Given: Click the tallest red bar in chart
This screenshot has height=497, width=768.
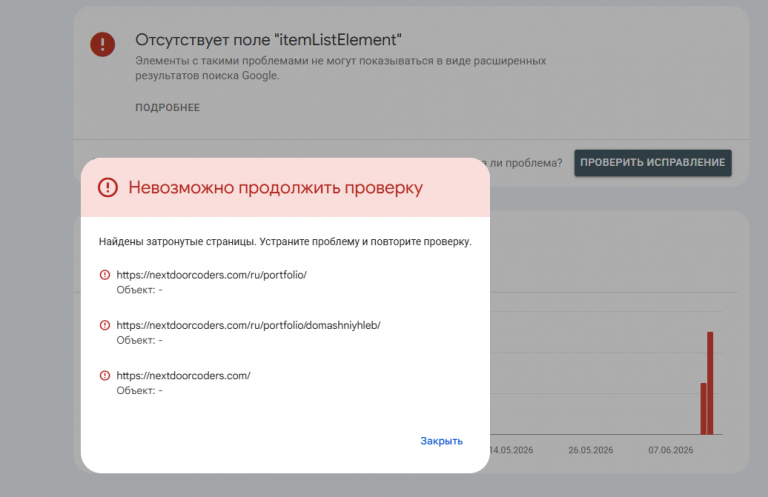Looking at the screenshot, I should click(x=710, y=383).
